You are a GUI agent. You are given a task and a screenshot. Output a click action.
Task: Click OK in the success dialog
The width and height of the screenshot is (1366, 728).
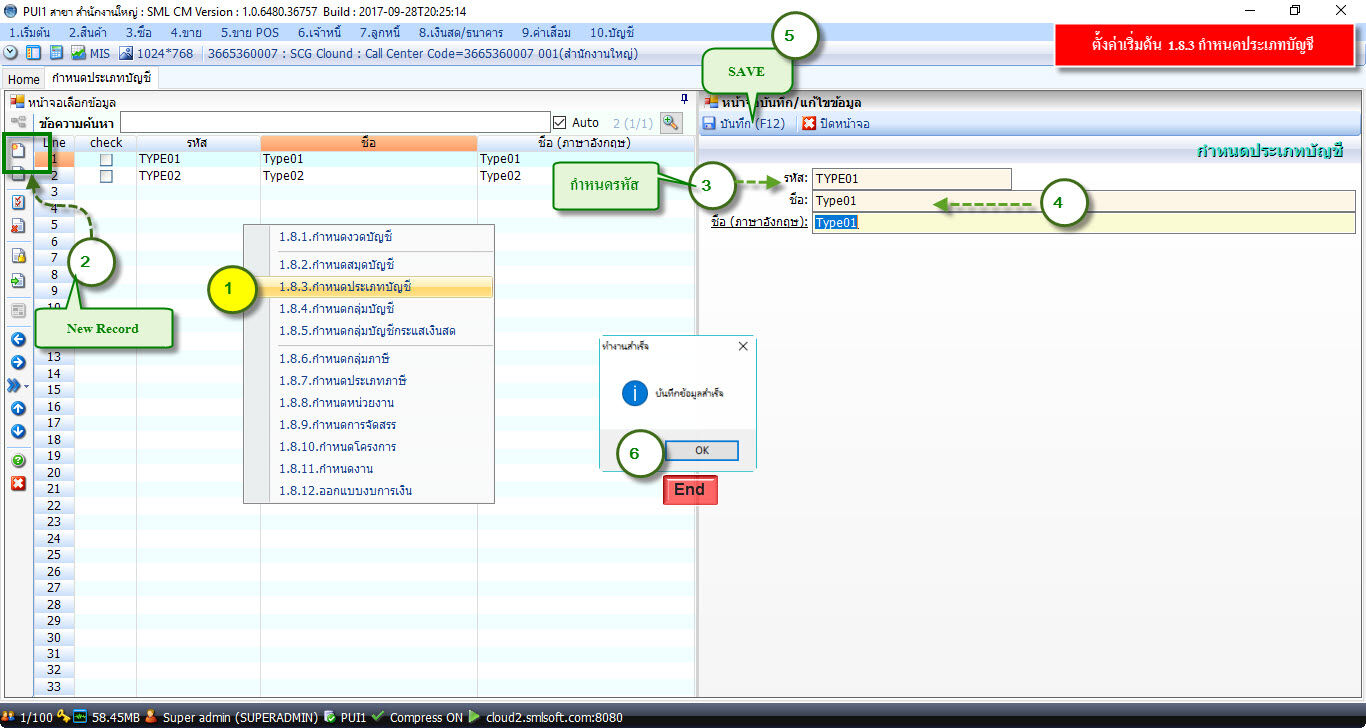(702, 450)
